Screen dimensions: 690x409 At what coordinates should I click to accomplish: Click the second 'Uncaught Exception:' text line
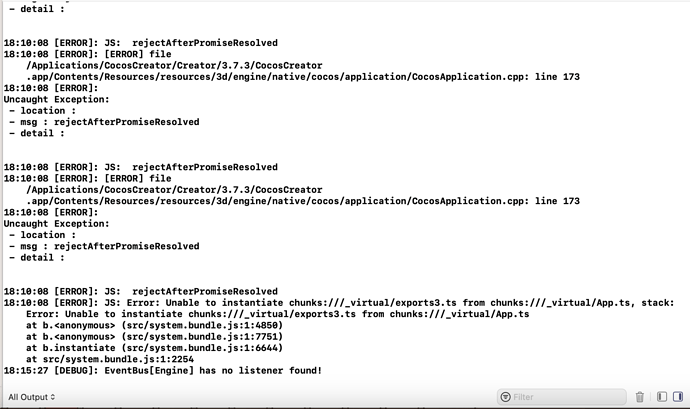[x=56, y=224]
